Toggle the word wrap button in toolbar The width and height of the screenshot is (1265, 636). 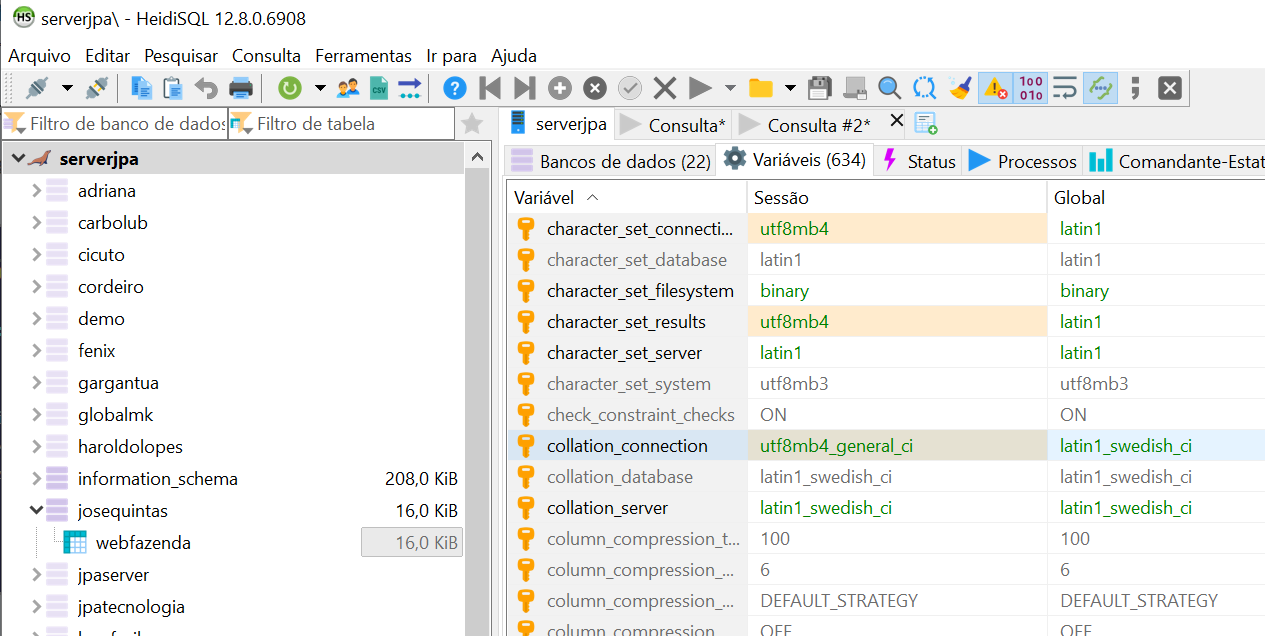[x=1066, y=88]
